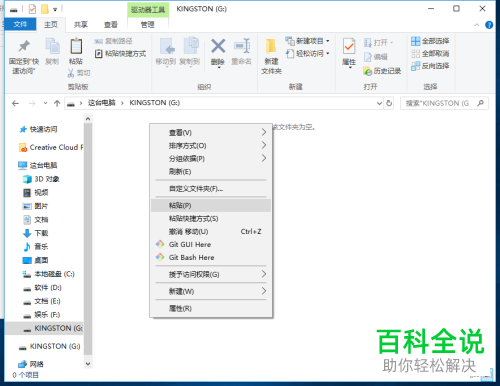The height and width of the screenshot is (386, 500).
Task: Click the 新建项目 ribbon button
Action: [x=307, y=41]
